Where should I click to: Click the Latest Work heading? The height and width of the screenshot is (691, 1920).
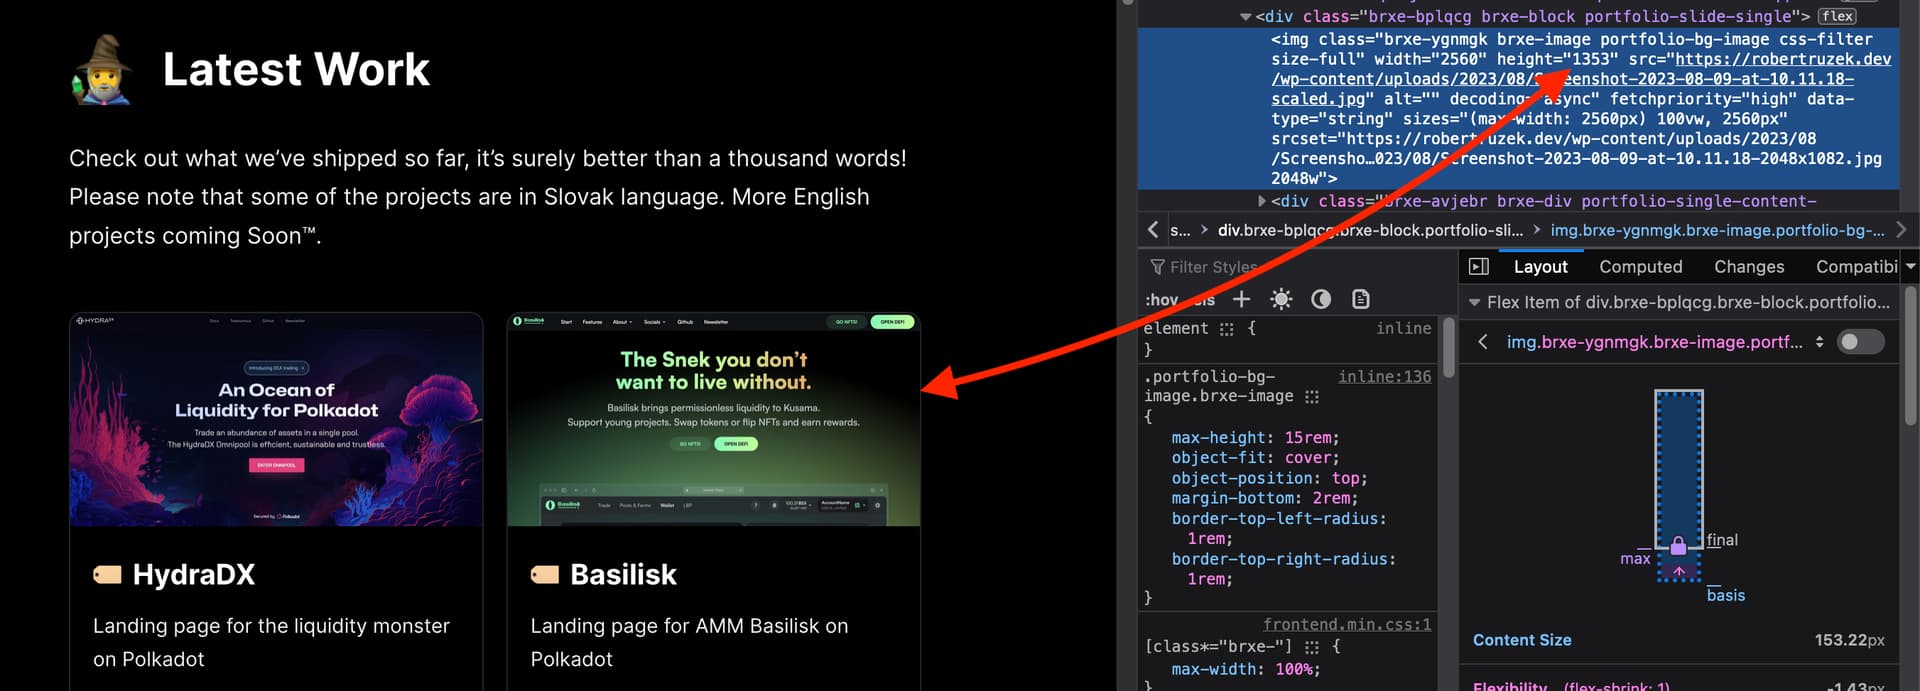296,69
